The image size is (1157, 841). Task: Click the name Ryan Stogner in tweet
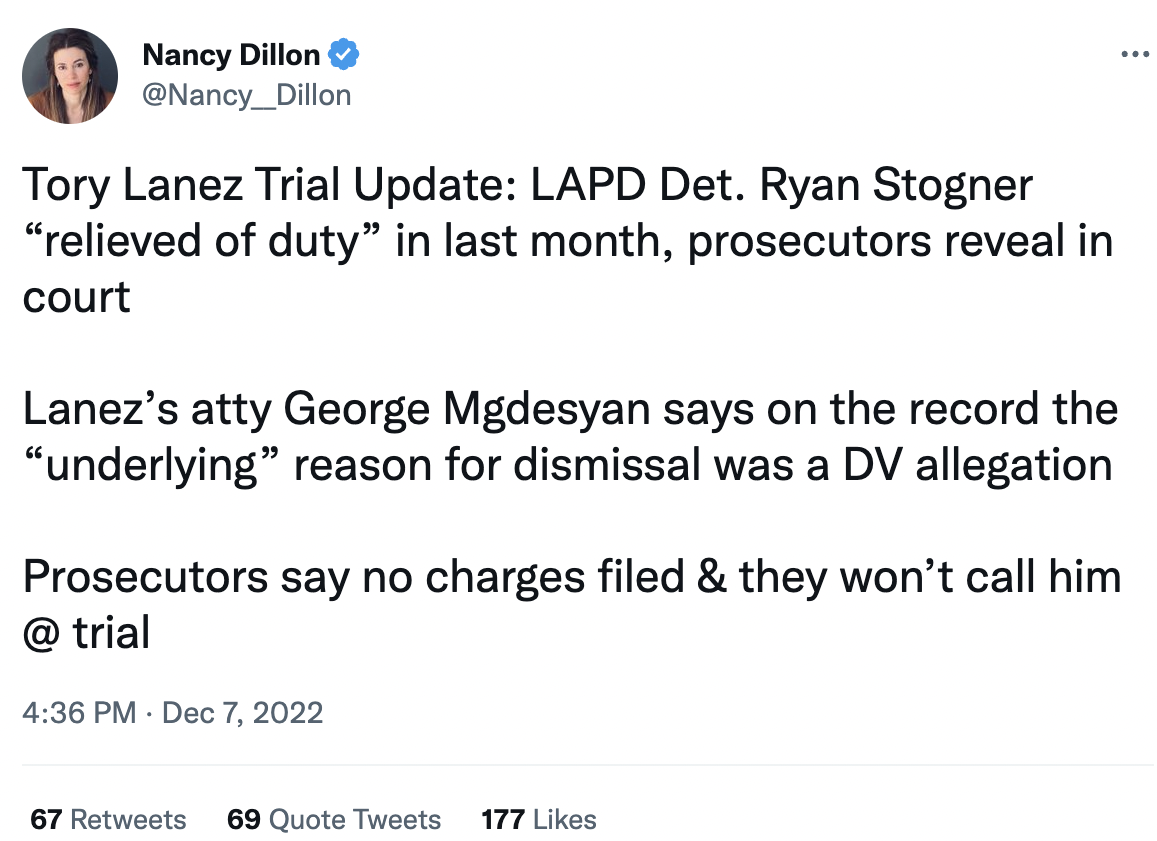(896, 184)
